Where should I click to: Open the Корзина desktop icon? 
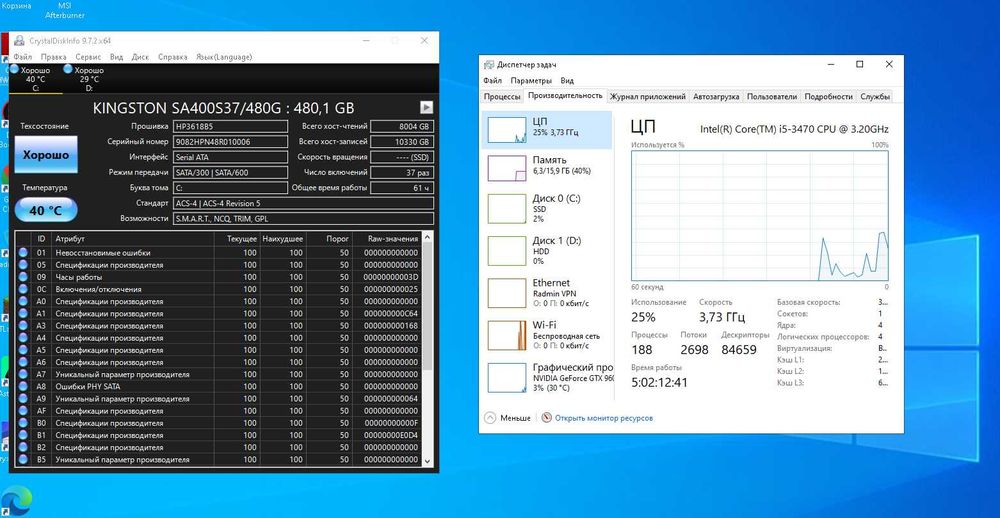[x=16, y=6]
